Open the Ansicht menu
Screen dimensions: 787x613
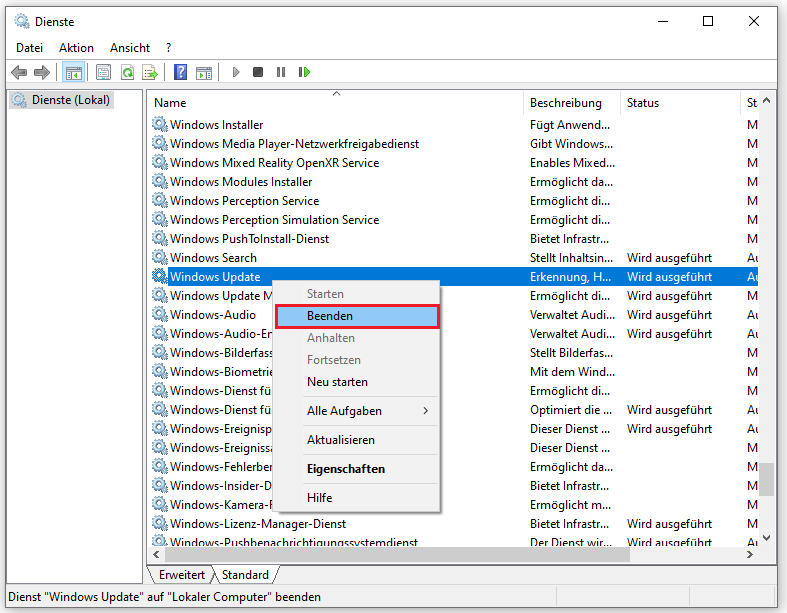(x=130, y=48)
